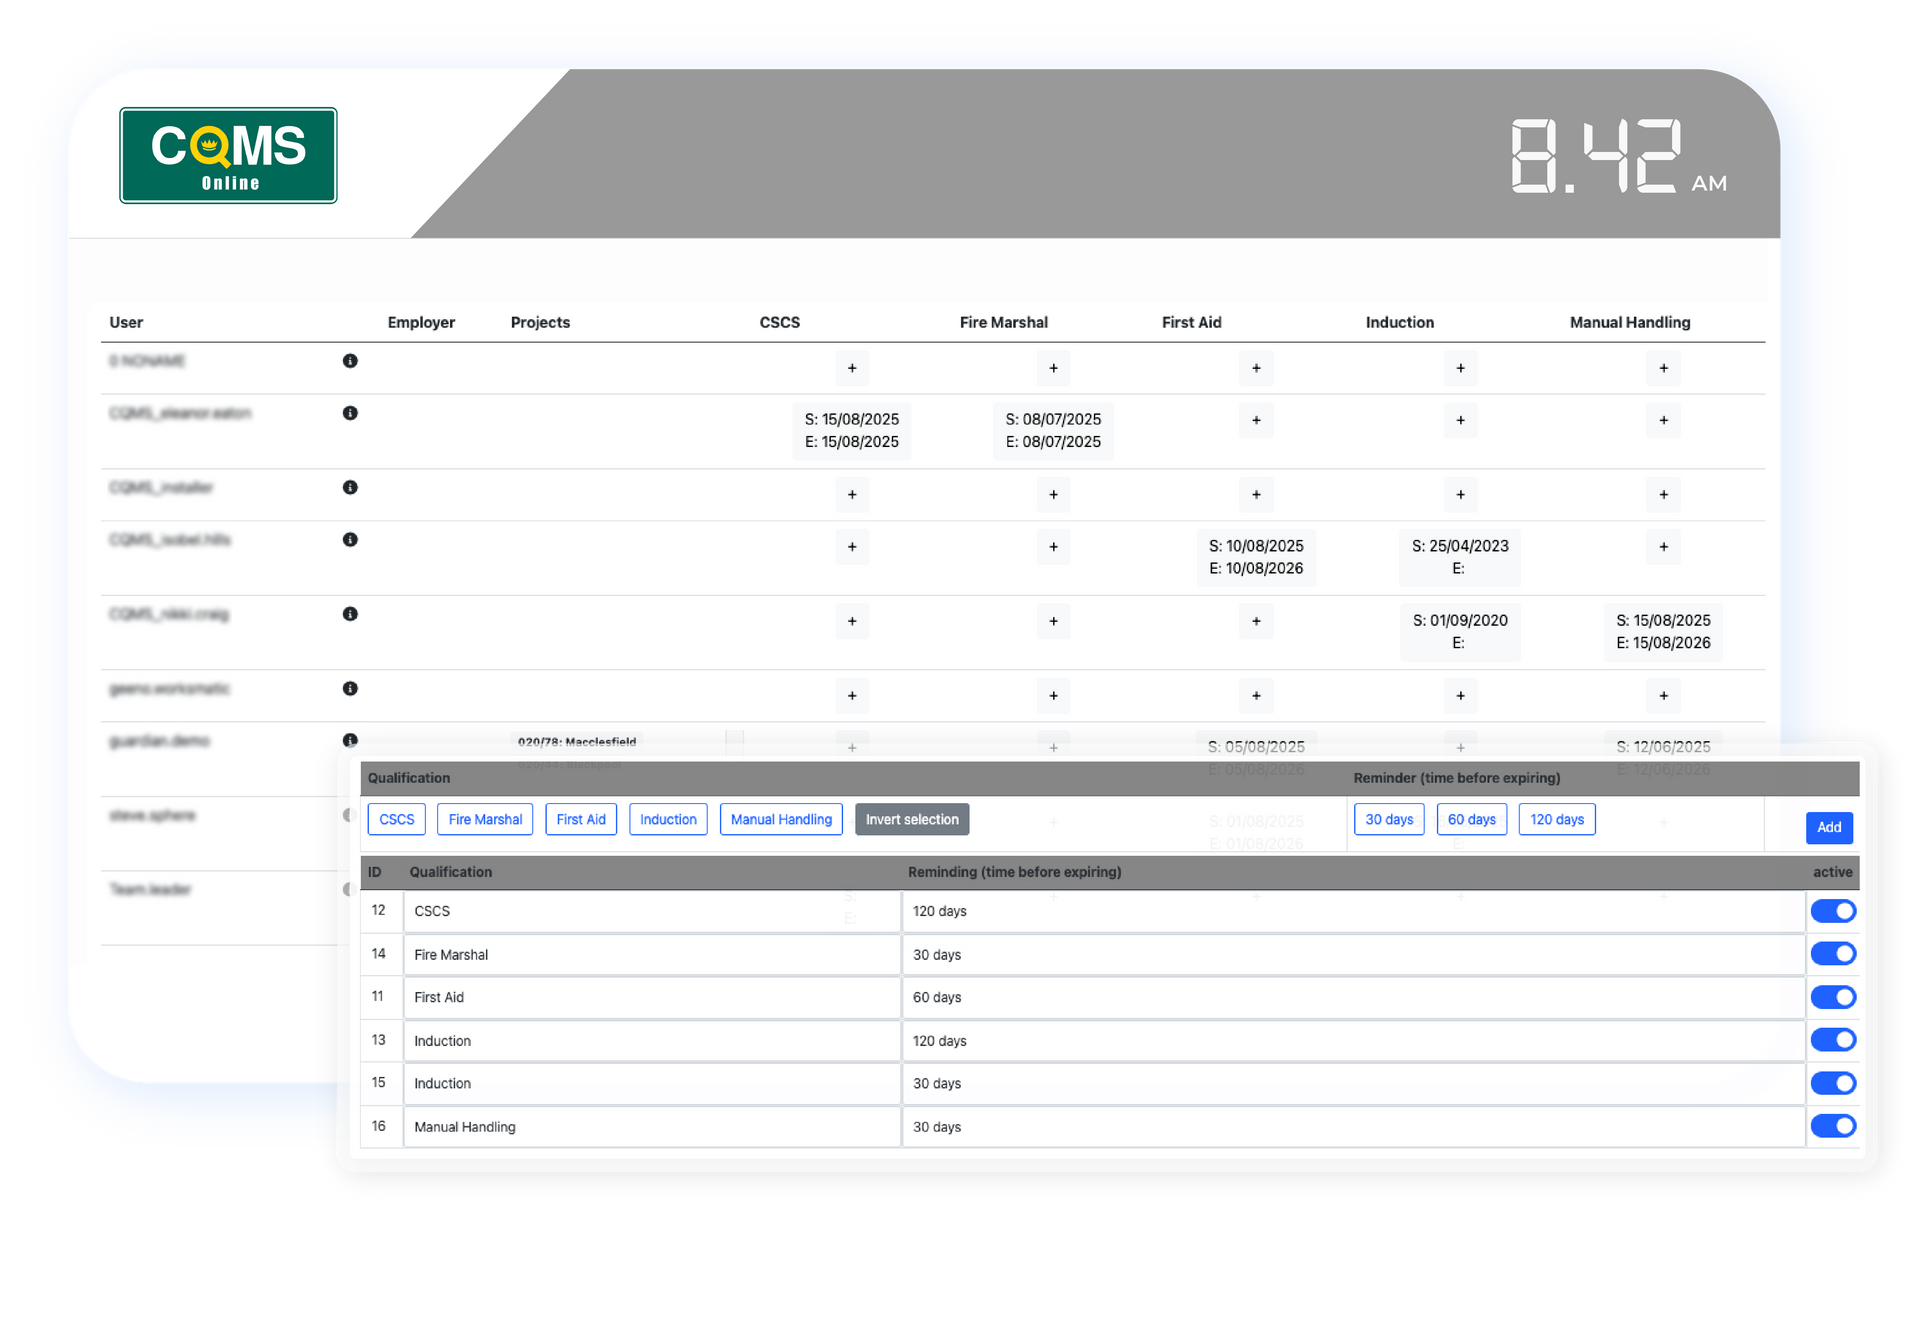
Task: Switch off Manual Handling reminder toggle
Action: pyautogui.click(x=1832, y=1126)
